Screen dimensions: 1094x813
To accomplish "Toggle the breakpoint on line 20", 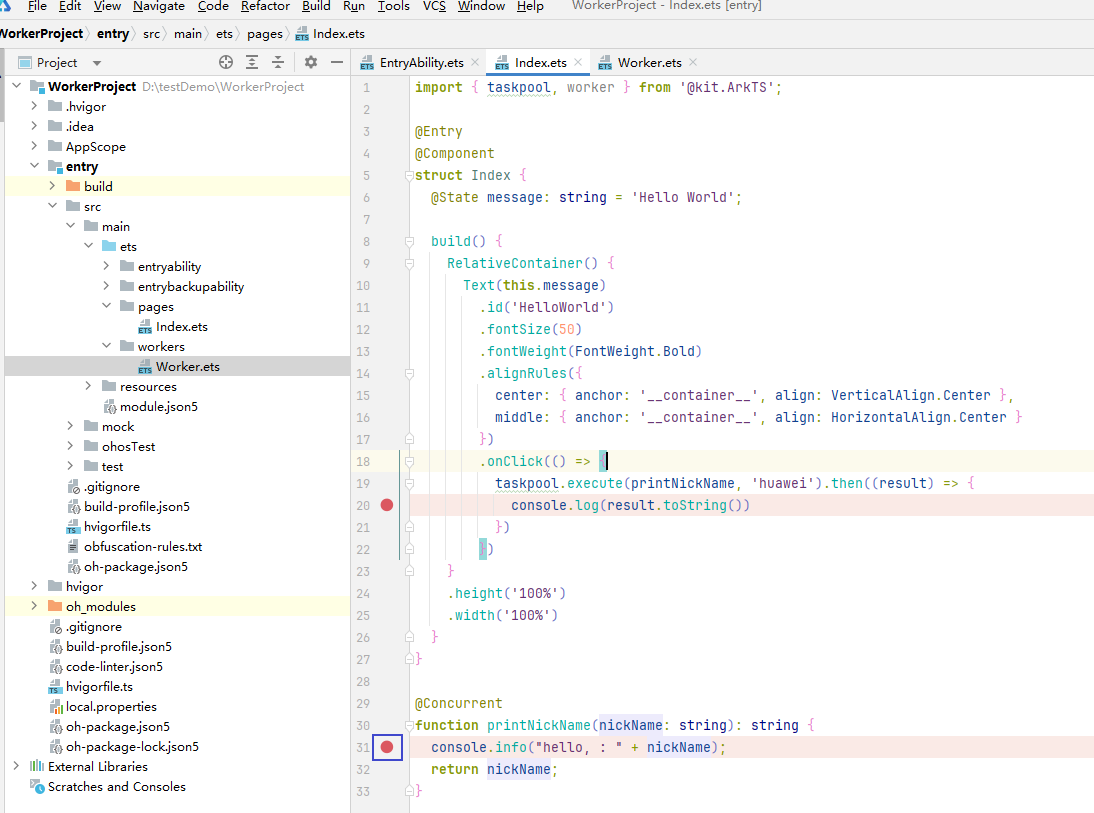I will [387, 505].
